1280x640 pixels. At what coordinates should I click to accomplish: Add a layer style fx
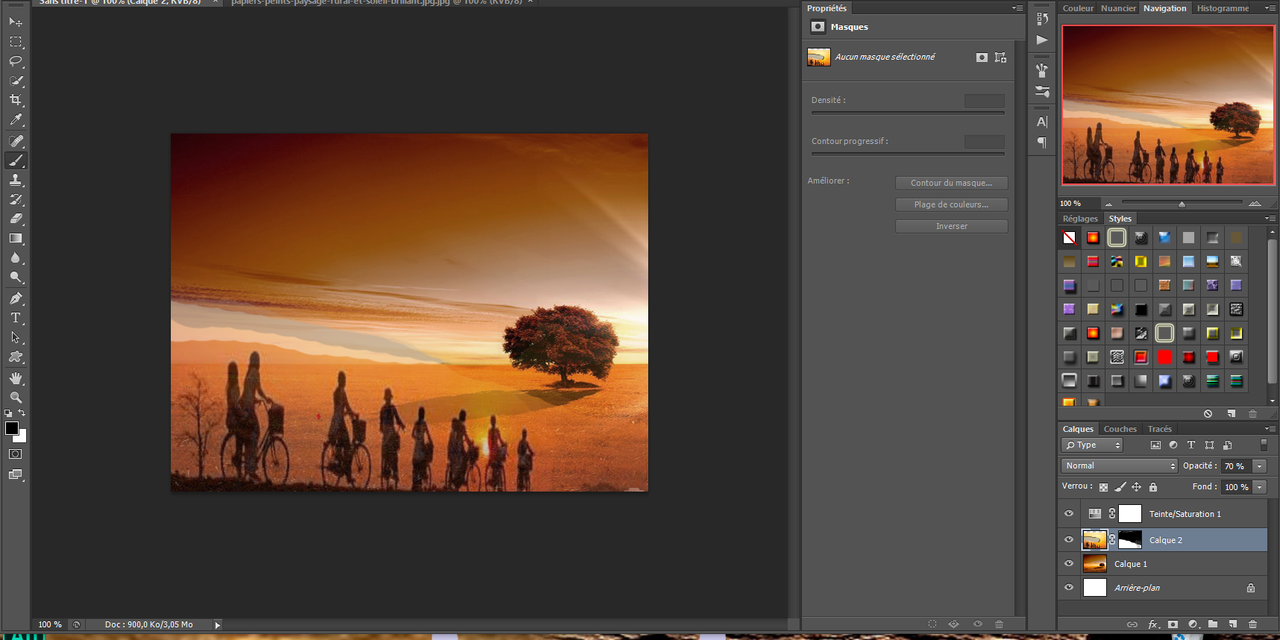click(x=1153, y=625)
